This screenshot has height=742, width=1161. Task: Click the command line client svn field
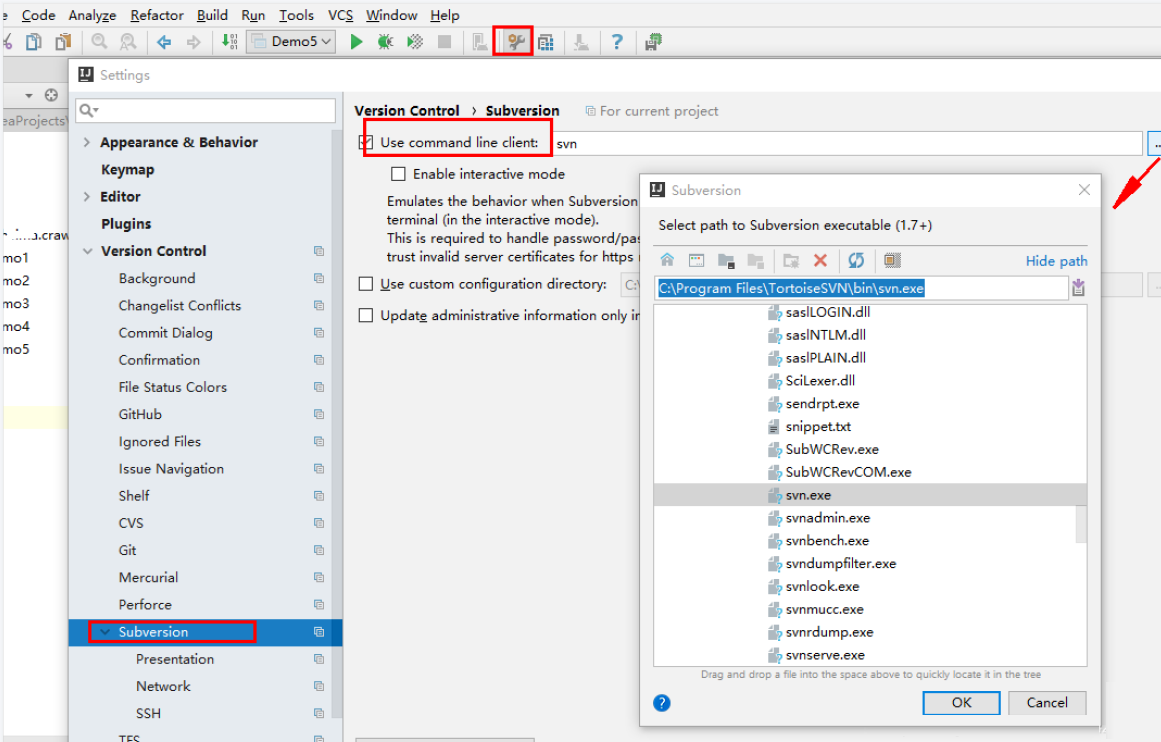[x=847, y=143]
